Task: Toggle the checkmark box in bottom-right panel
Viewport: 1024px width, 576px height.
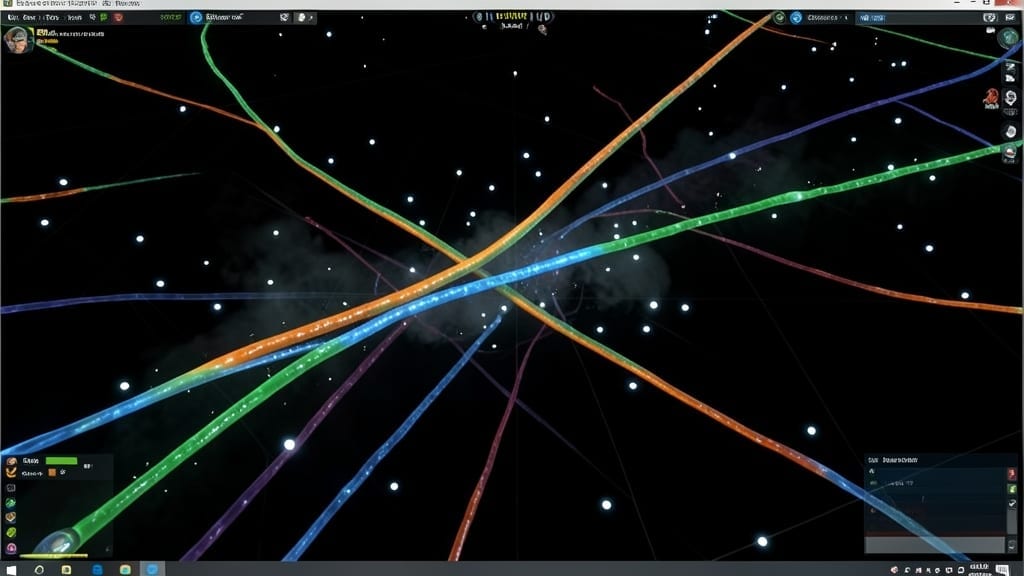Action: [x=1012, y=504]
